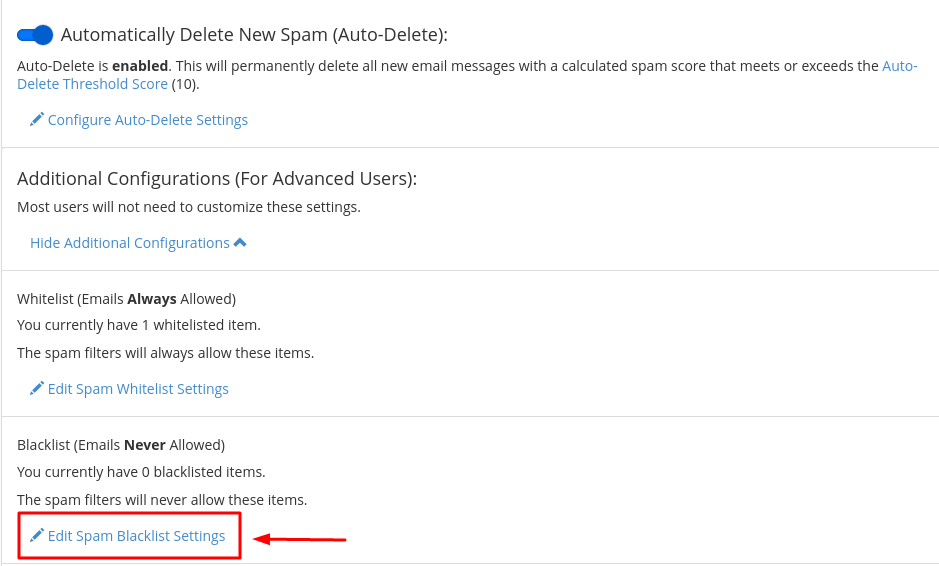Click pencil icon beside Configure Auto-Delete Settings

point(37,120)
